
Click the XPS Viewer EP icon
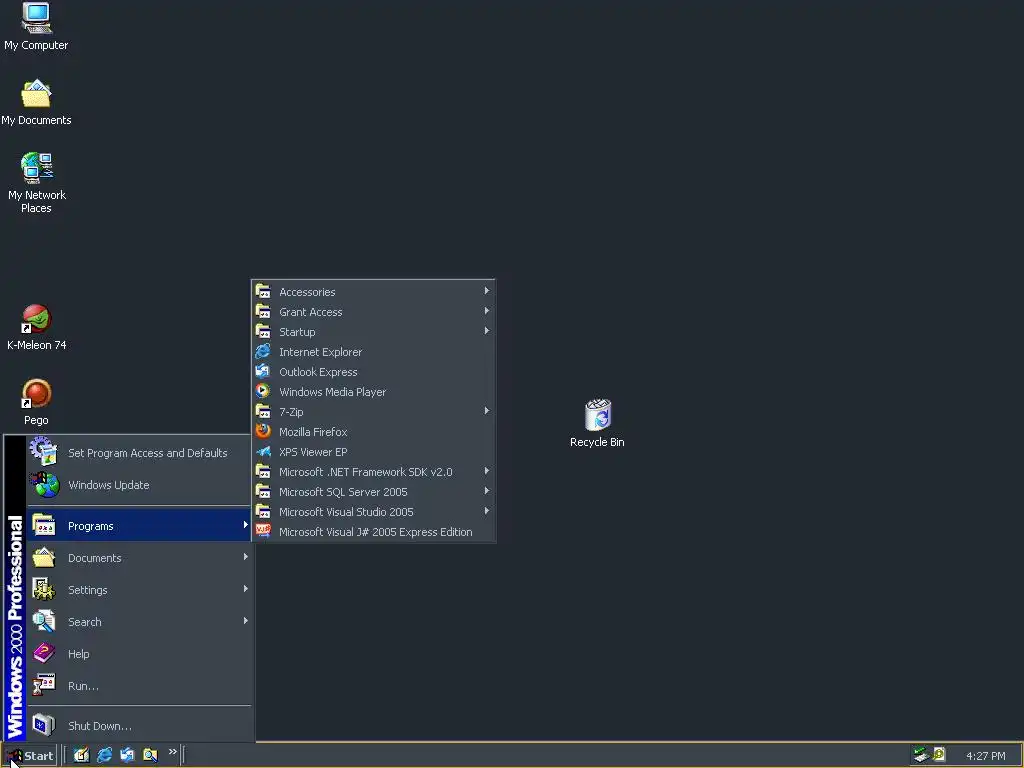coord(263,451)
